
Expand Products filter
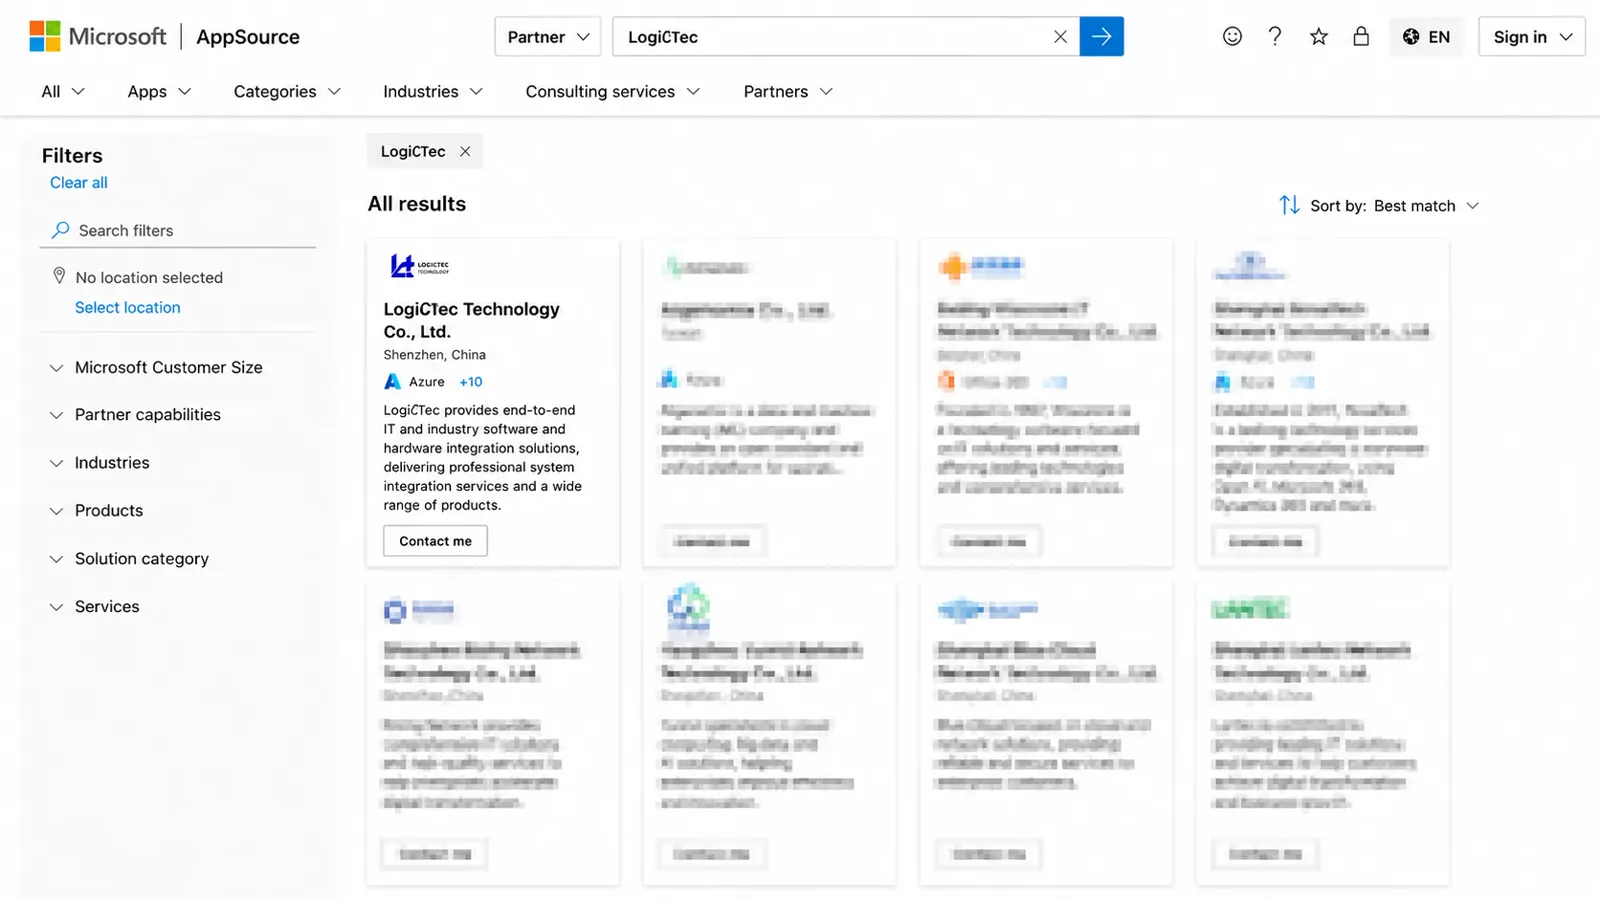click(96, 510)
